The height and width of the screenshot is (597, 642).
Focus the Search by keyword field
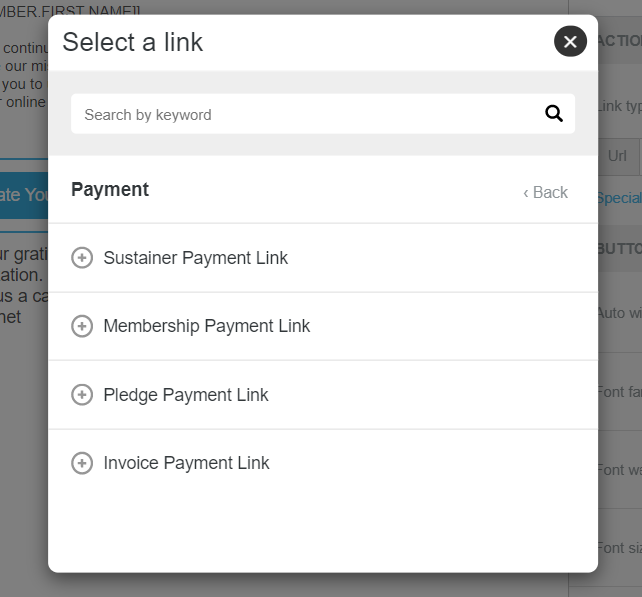click(323, 114)
